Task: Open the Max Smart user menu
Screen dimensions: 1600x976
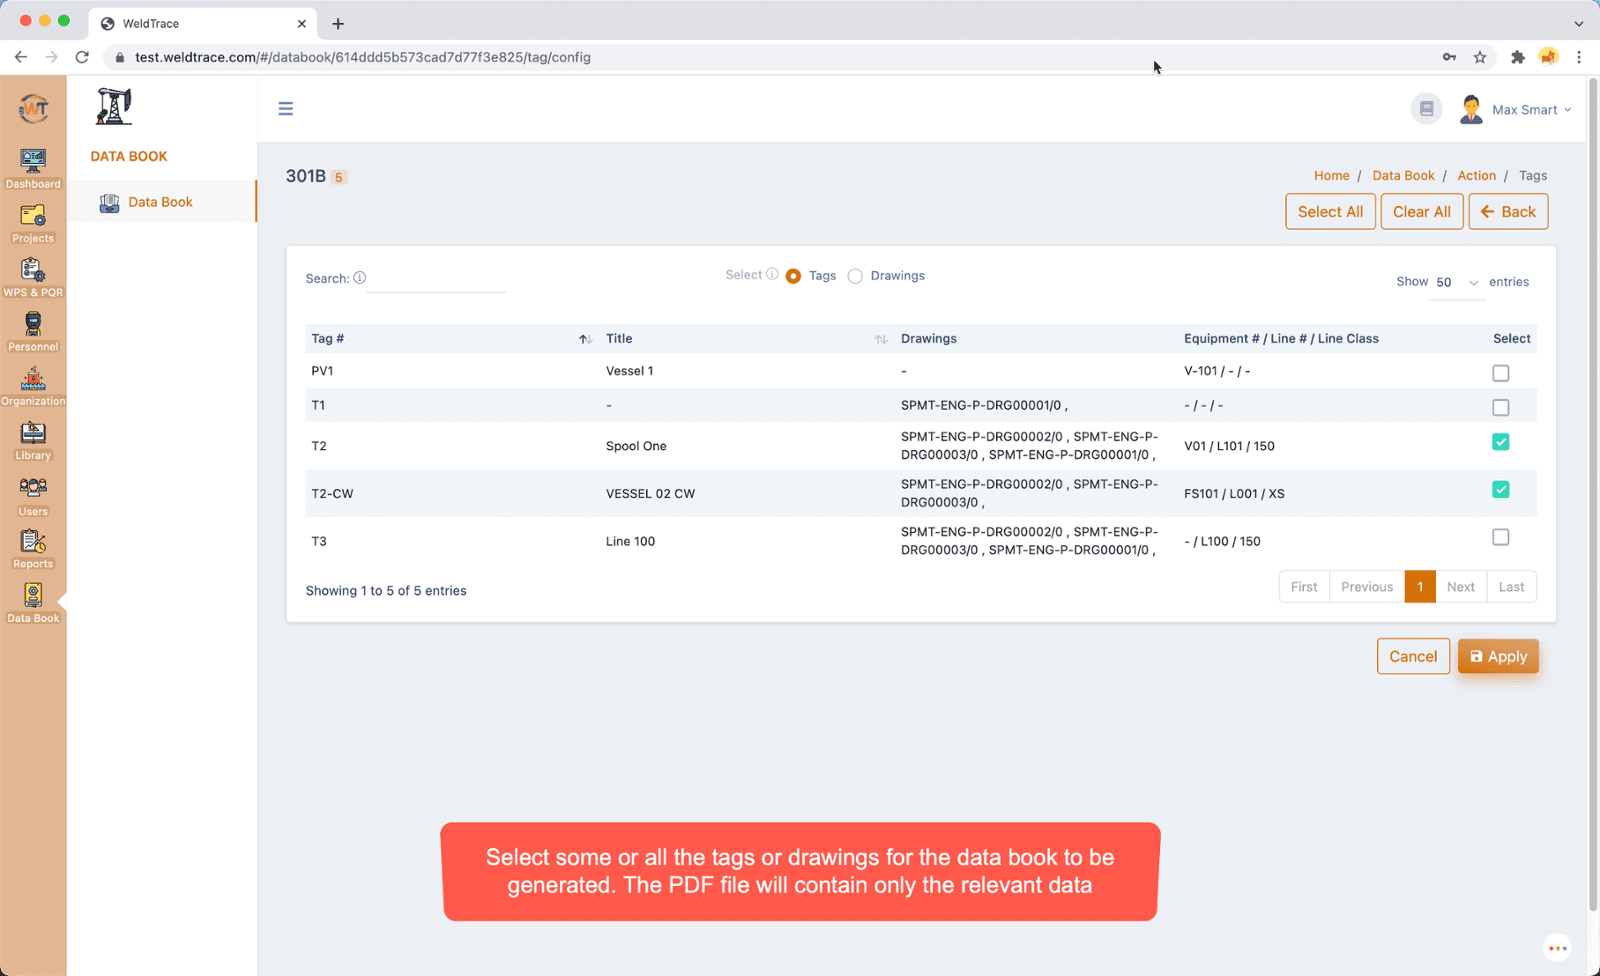Action: (x=1516, y=110)
